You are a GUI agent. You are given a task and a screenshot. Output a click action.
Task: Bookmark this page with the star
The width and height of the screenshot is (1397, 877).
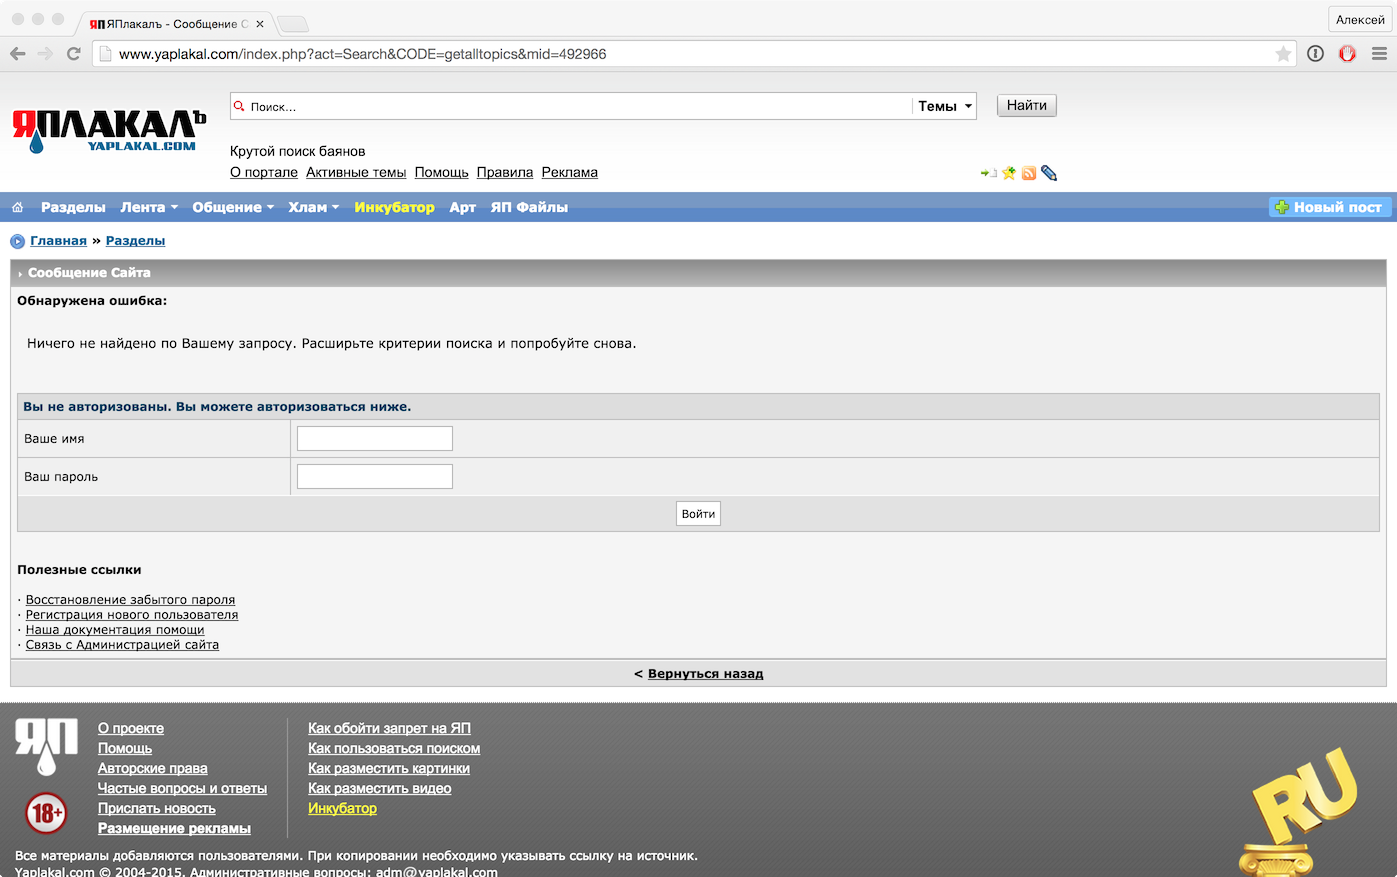coord(1283,54)
